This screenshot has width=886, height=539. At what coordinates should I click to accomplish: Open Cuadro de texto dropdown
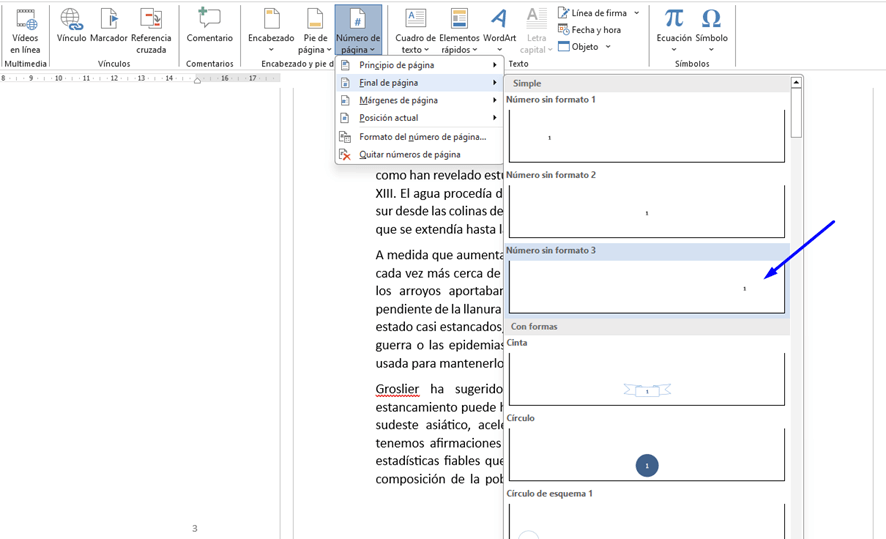click(x=415, y=32)
